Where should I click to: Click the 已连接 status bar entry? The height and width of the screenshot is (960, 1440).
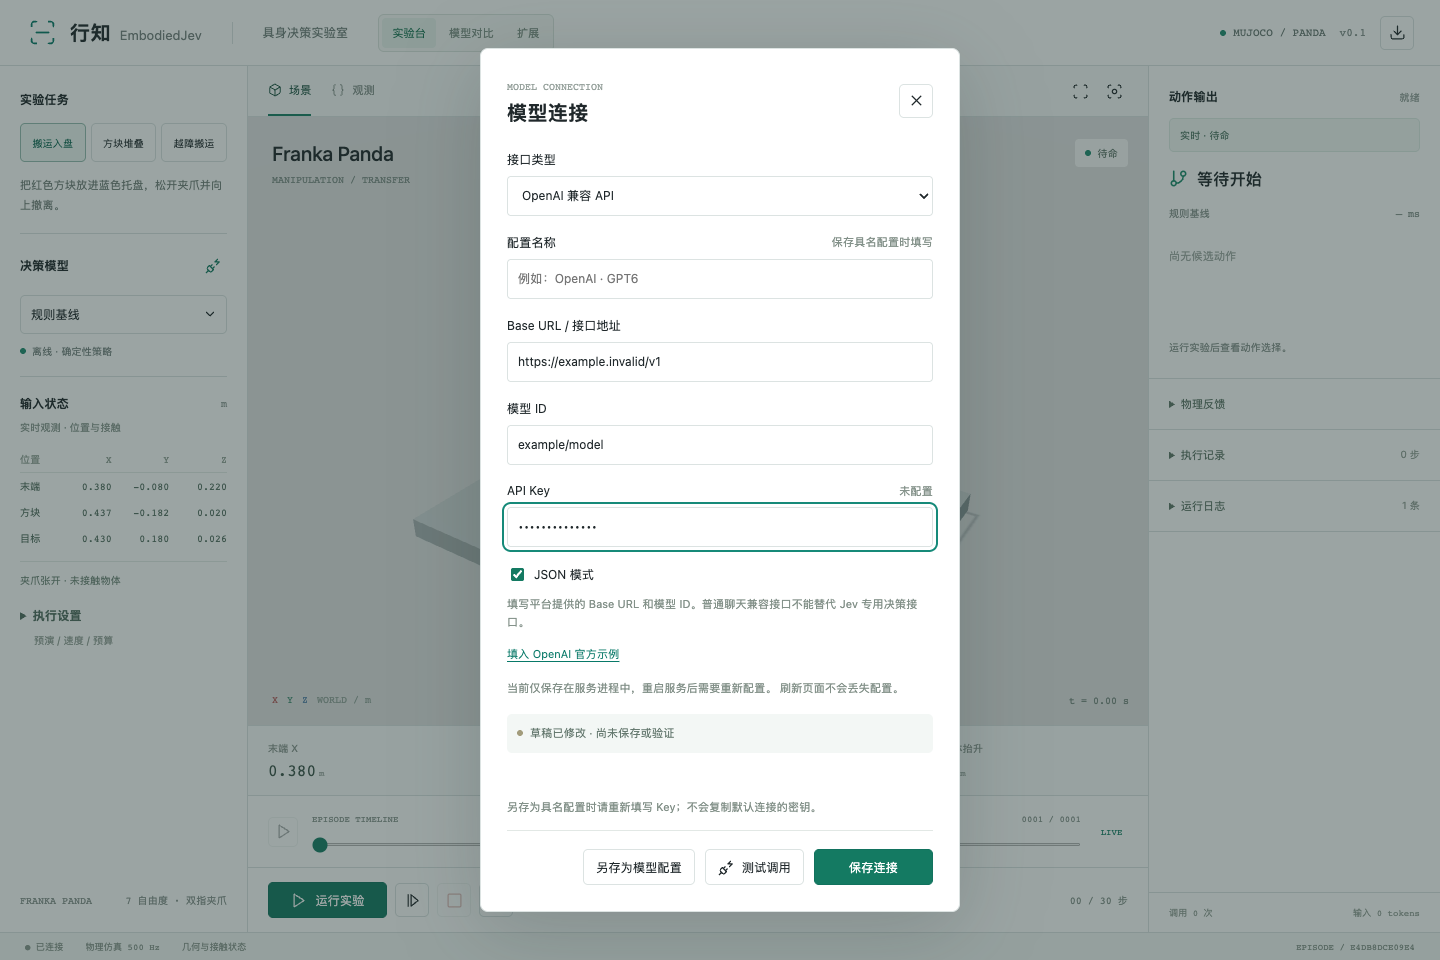44,947
